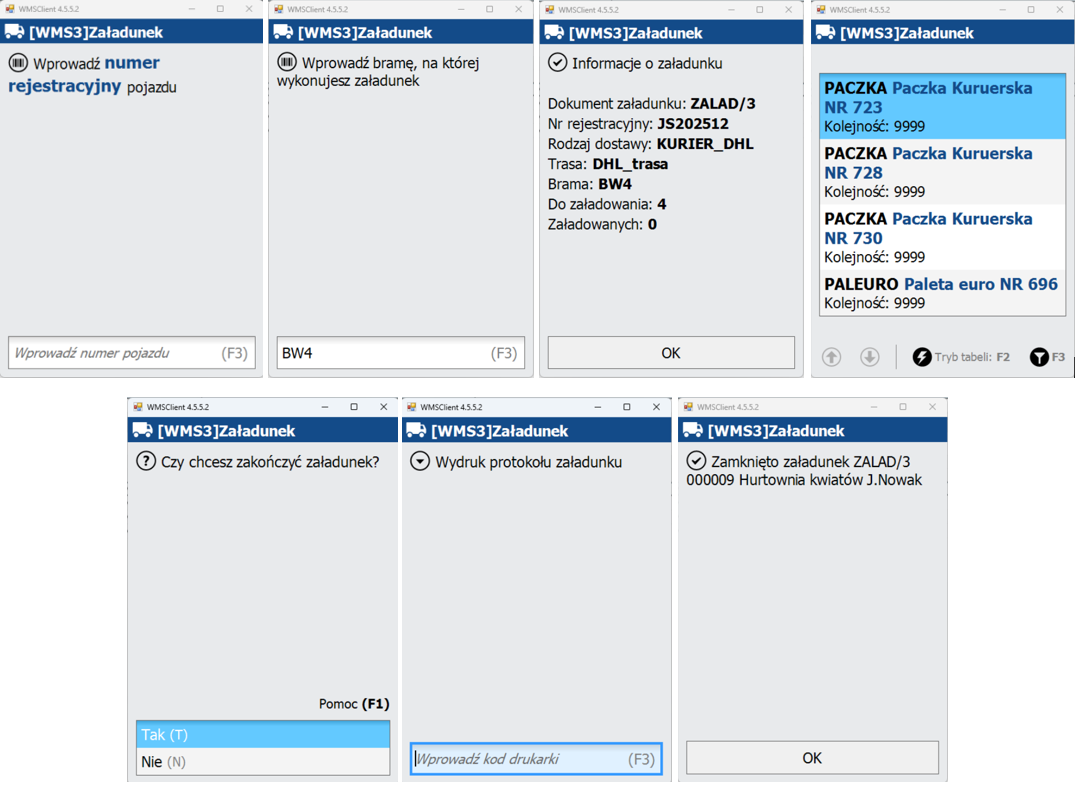Click the Do załadowania: 4 line
This screenshot has width=1078, height=785.
(x=607, y=204)
